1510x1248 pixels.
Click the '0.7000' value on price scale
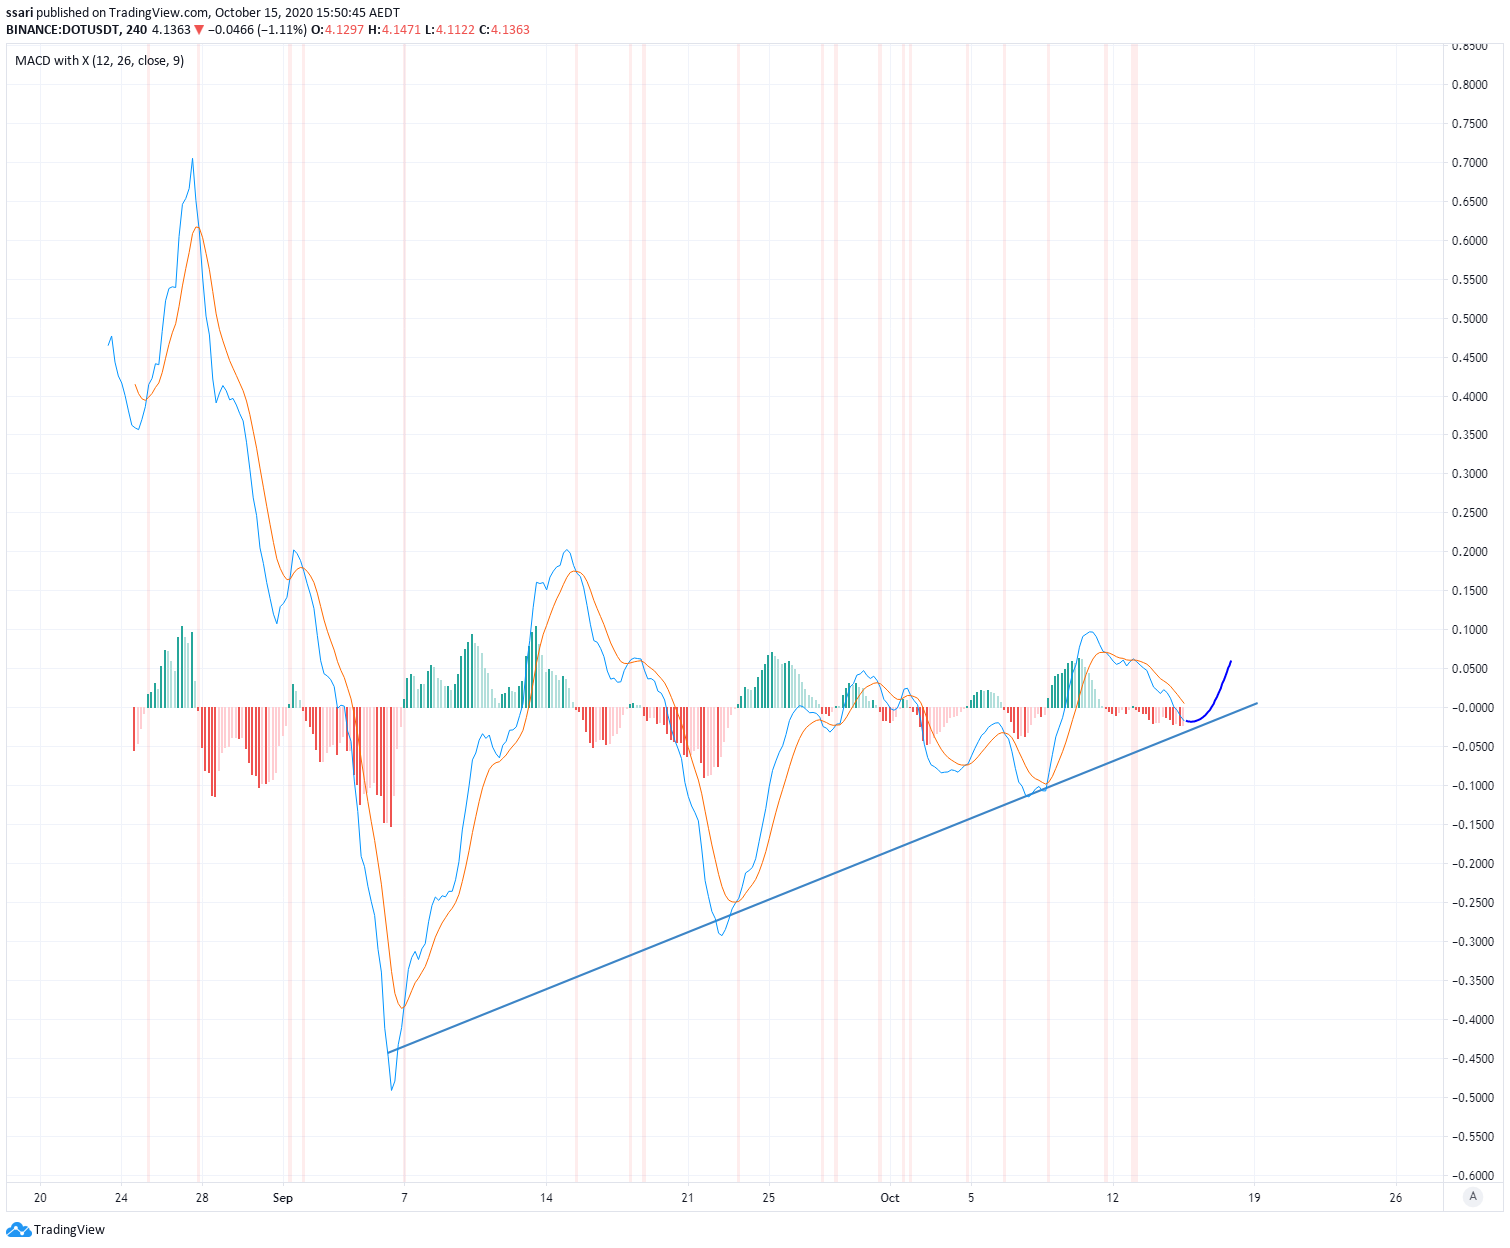pos(1470,163)
